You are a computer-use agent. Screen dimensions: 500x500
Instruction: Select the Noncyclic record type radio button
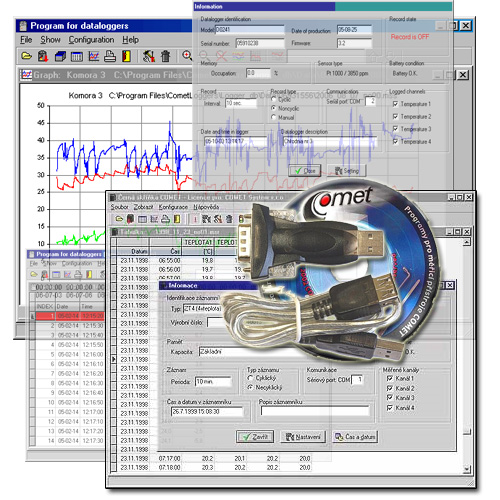click(274, 108)
